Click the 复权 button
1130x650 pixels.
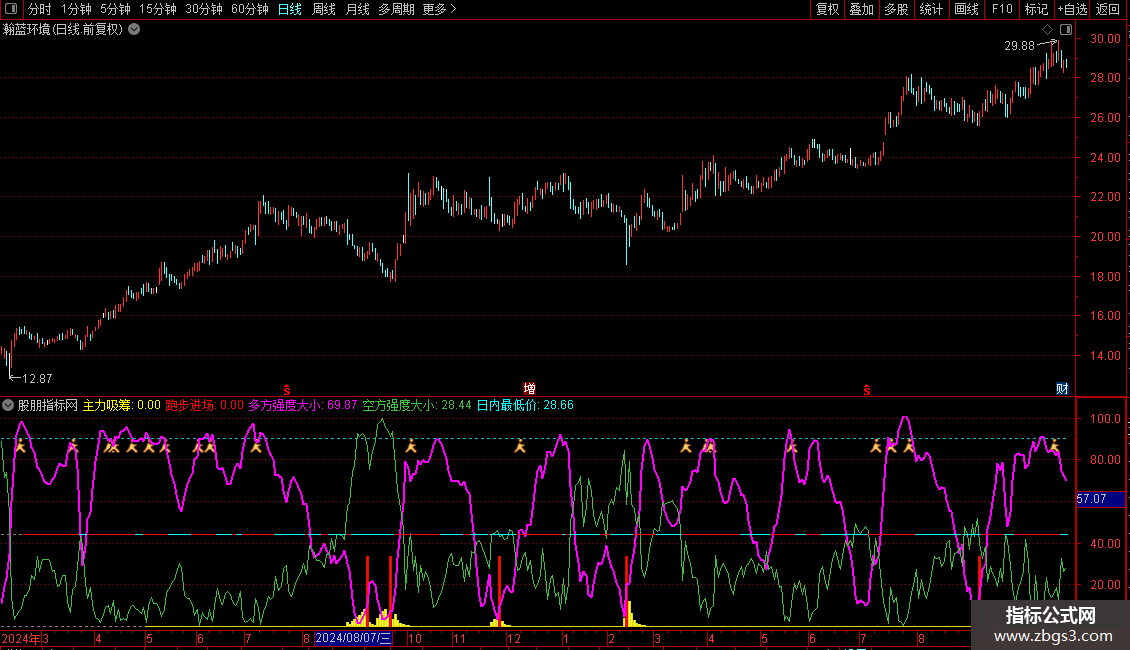pos(827,9)
